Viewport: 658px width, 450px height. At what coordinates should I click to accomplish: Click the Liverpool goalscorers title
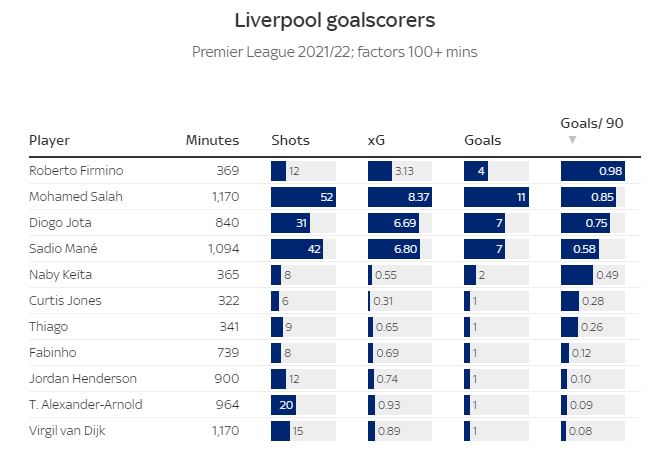click(334, 20)
